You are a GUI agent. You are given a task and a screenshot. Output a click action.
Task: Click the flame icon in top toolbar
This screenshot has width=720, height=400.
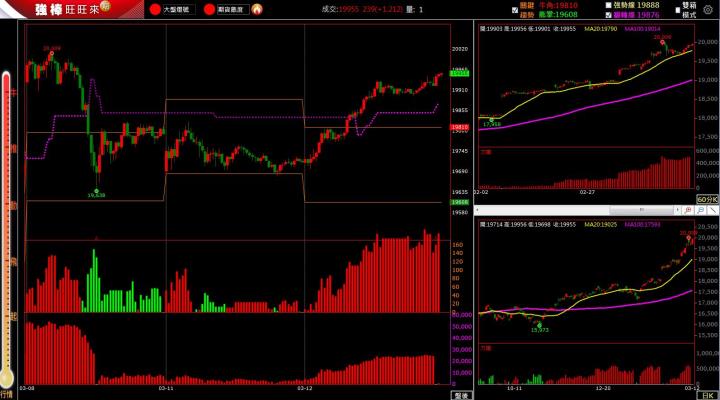point(257,9)
